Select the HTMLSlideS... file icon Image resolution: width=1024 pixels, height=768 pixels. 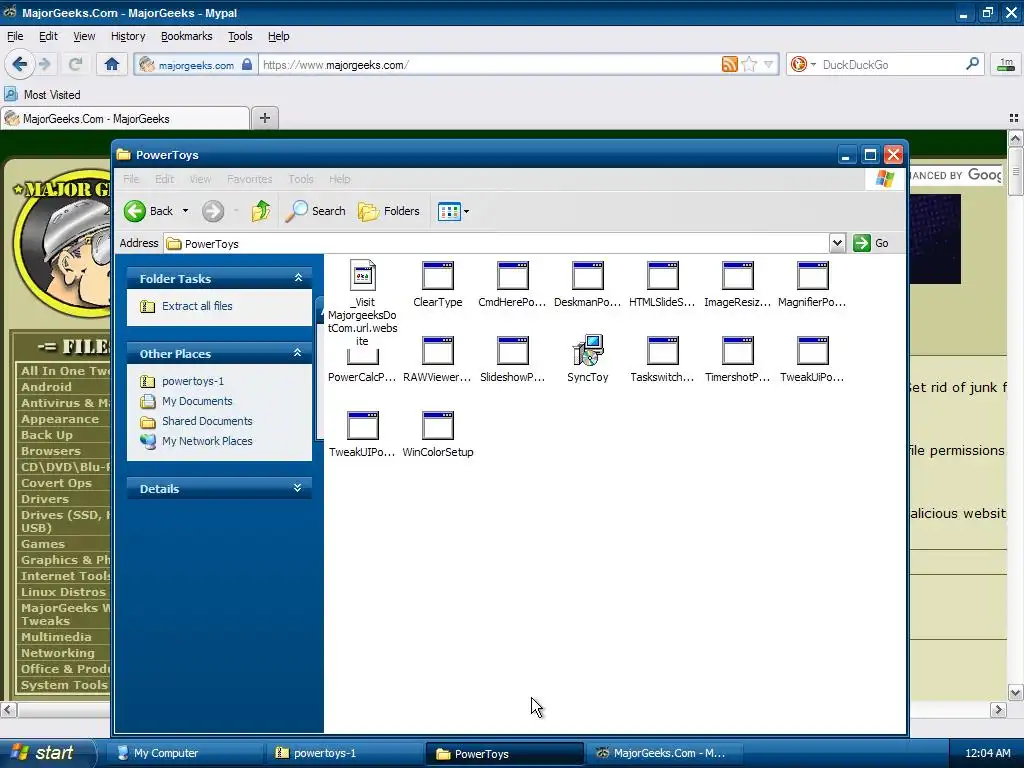click(663, 276)
